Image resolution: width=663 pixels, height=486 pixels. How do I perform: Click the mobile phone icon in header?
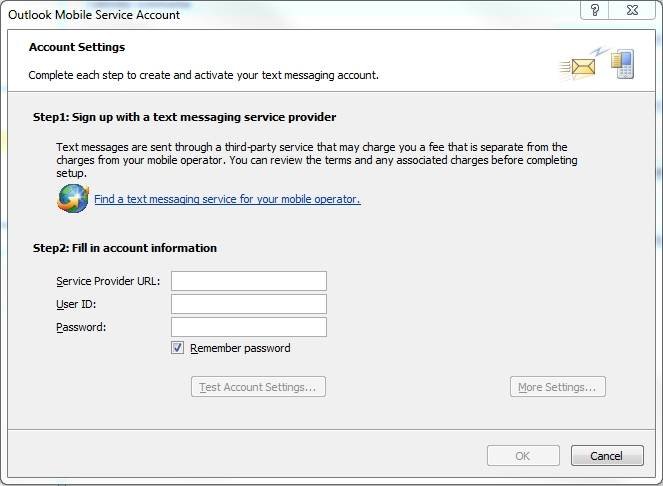click(x=622, y=64)
